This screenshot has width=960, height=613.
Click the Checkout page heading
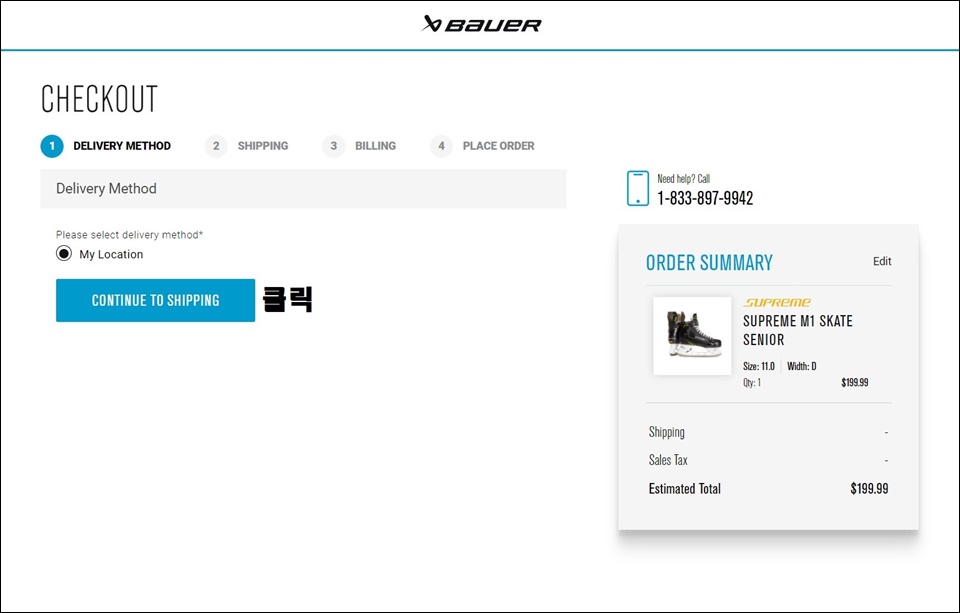point(99,99)
